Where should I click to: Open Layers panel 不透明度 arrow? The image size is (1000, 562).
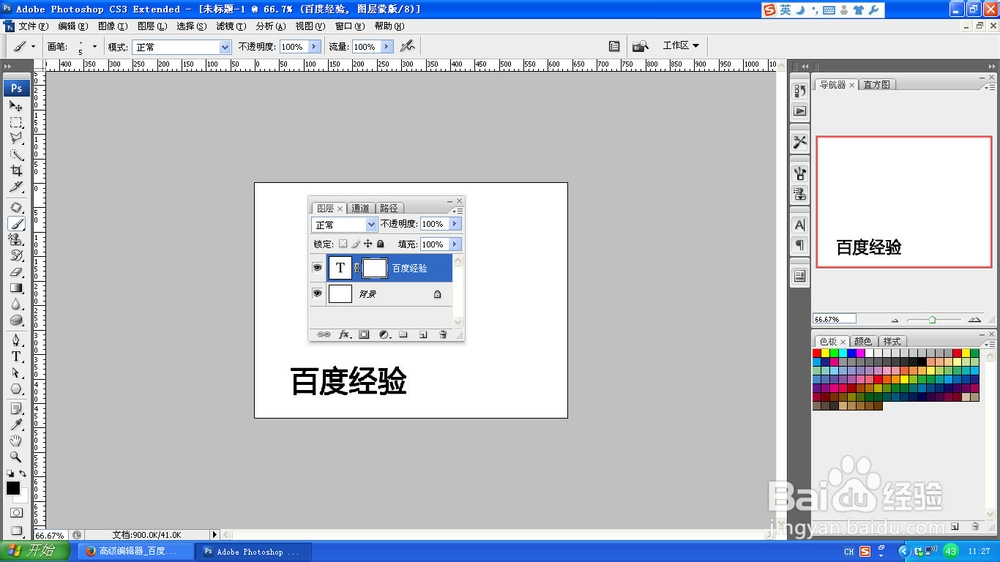point(455,224)
